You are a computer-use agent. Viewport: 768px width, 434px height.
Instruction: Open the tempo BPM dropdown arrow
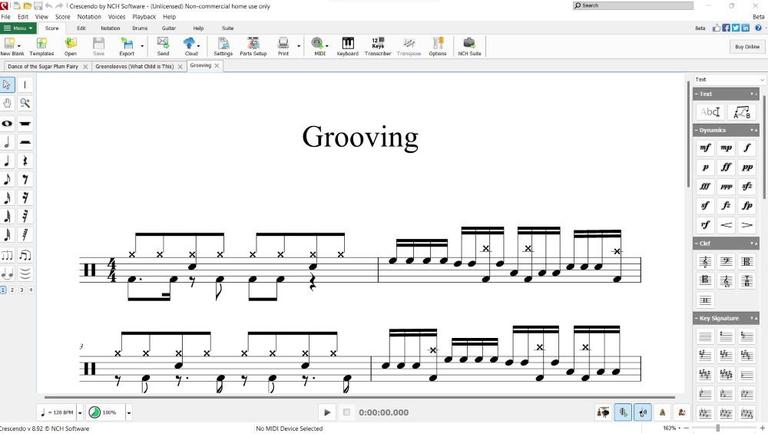pyautogui.click(x=80, y=412)
